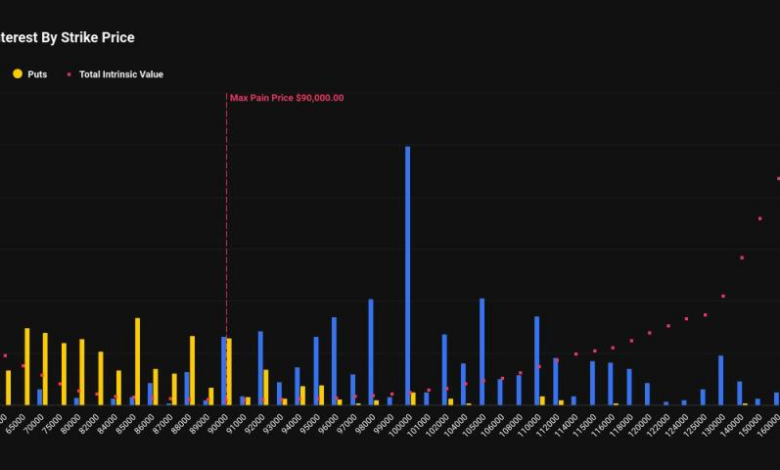Toggle the Total Intrinsic Value legend label
780x470 pixels.
point(121,74)
